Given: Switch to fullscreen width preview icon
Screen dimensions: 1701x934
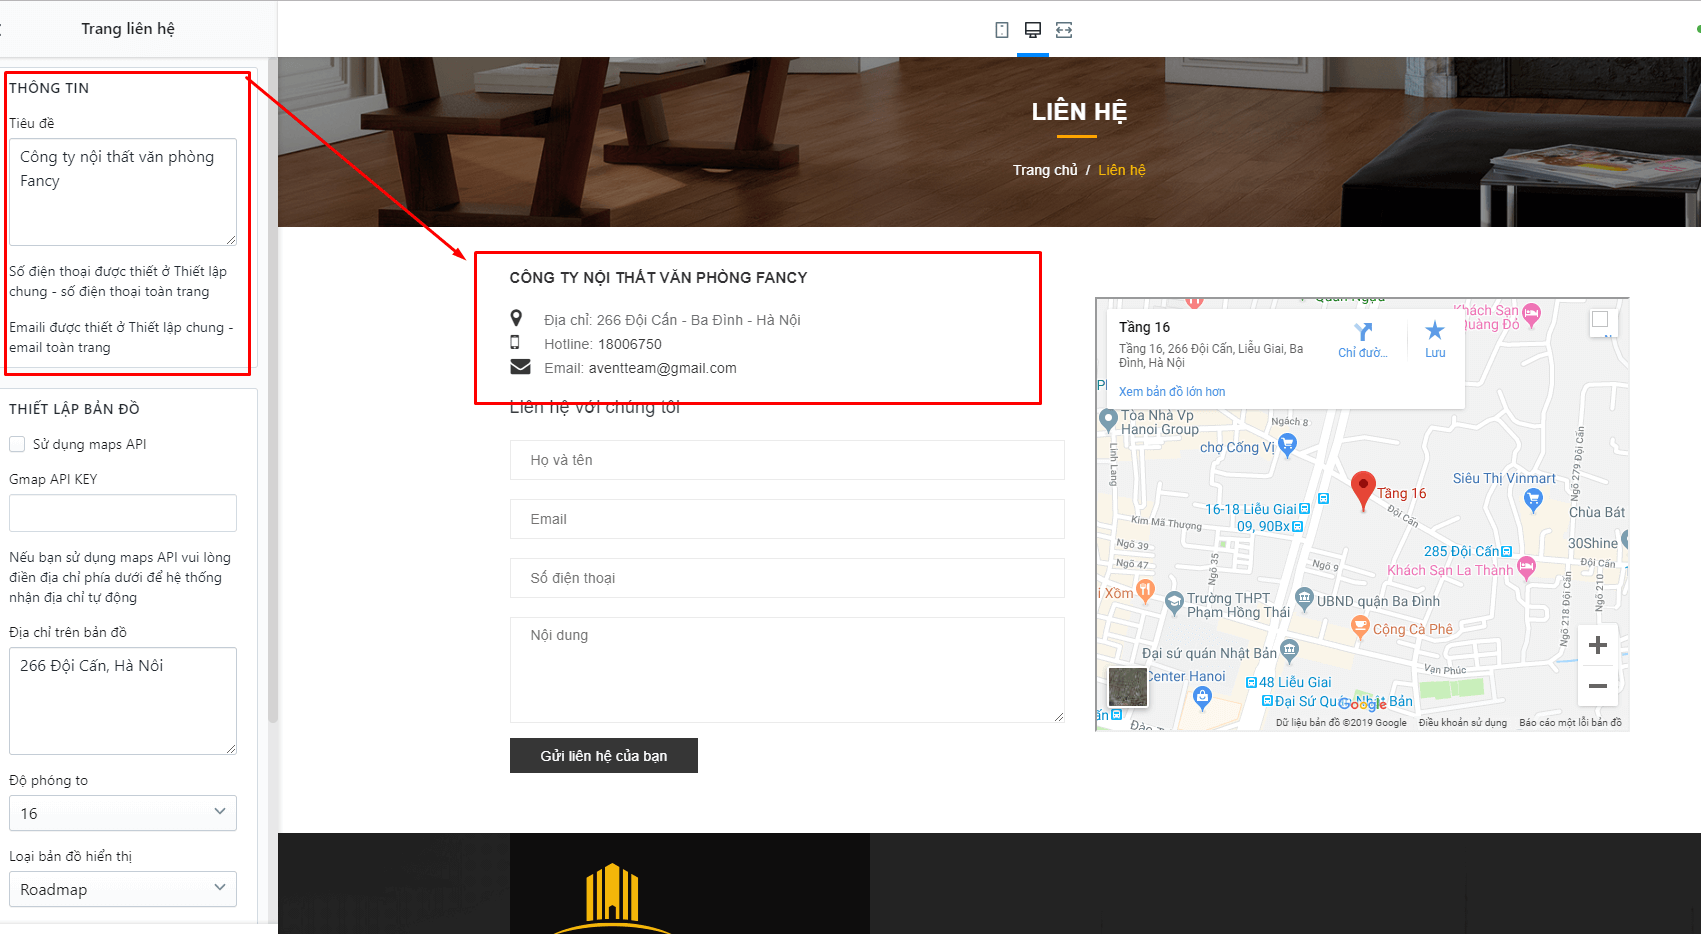Looking at the screenshot, I should tap(1064, 30).
